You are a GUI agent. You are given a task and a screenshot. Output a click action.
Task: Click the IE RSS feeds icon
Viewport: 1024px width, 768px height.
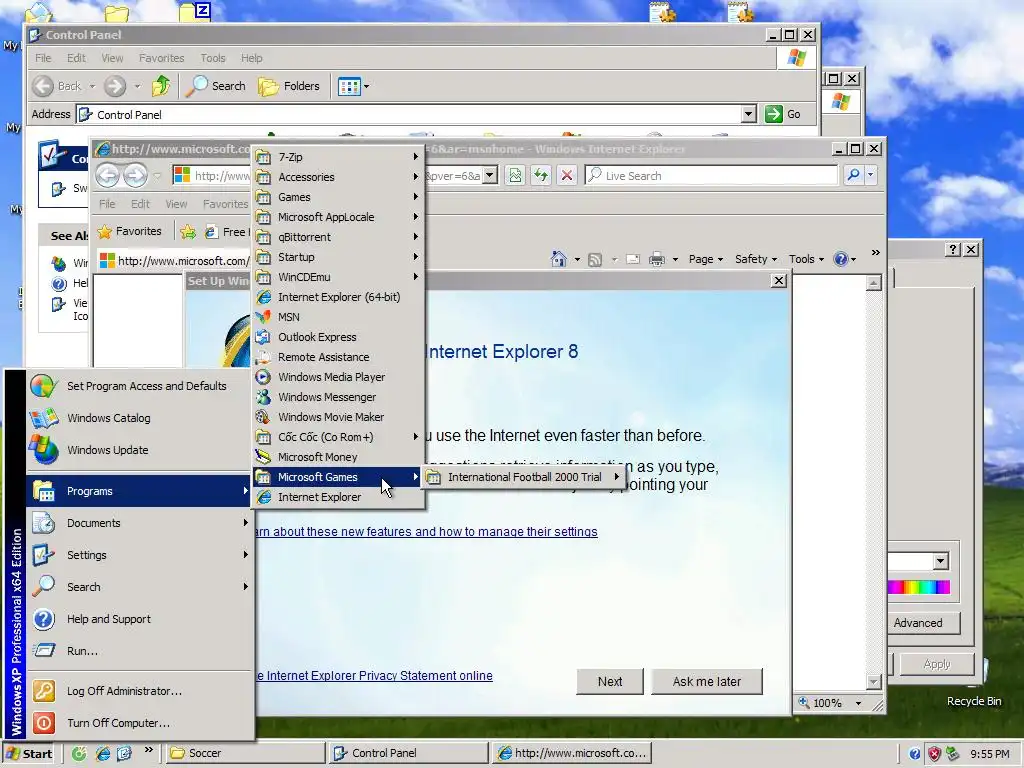[x=595, y=260]
